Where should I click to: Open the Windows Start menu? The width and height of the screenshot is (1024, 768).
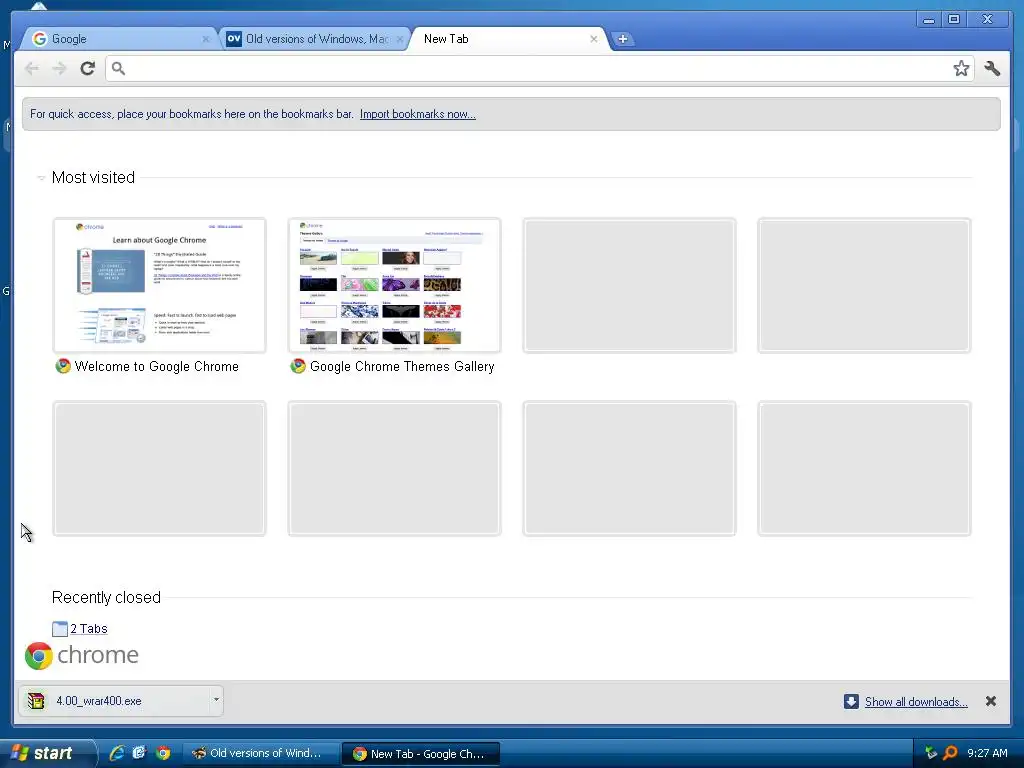tap(47, 753)
